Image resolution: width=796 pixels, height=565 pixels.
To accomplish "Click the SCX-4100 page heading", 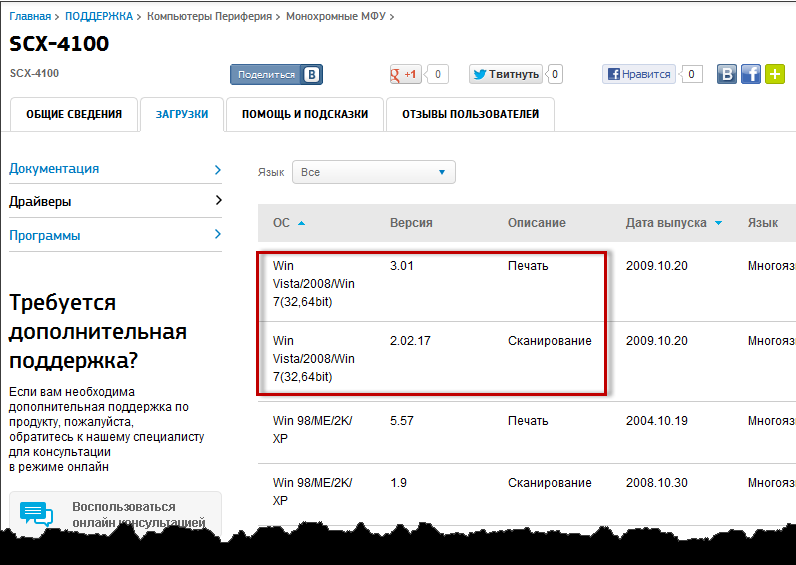I will (x=59, y=44).
